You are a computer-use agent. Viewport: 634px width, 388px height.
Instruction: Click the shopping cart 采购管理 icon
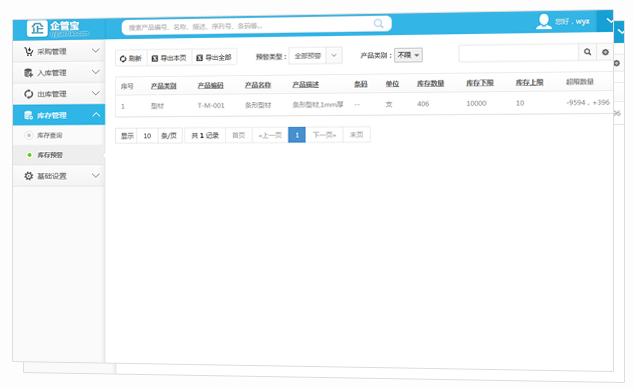coord(28,51)
